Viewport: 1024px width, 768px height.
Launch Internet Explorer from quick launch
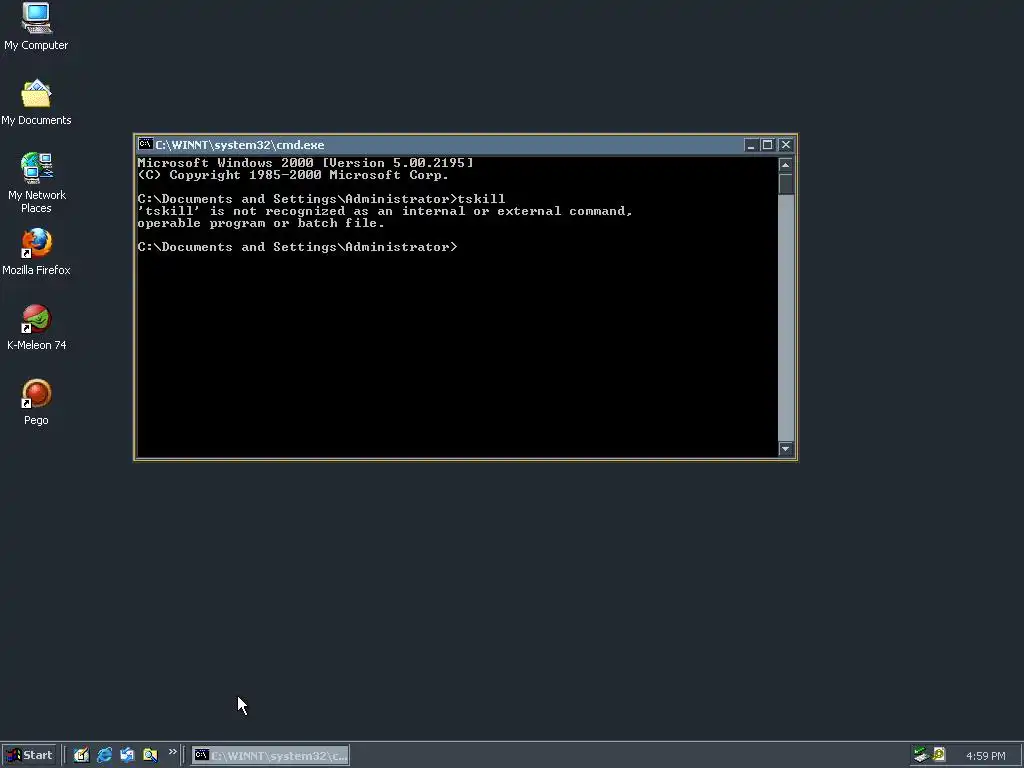coord(104,755)
